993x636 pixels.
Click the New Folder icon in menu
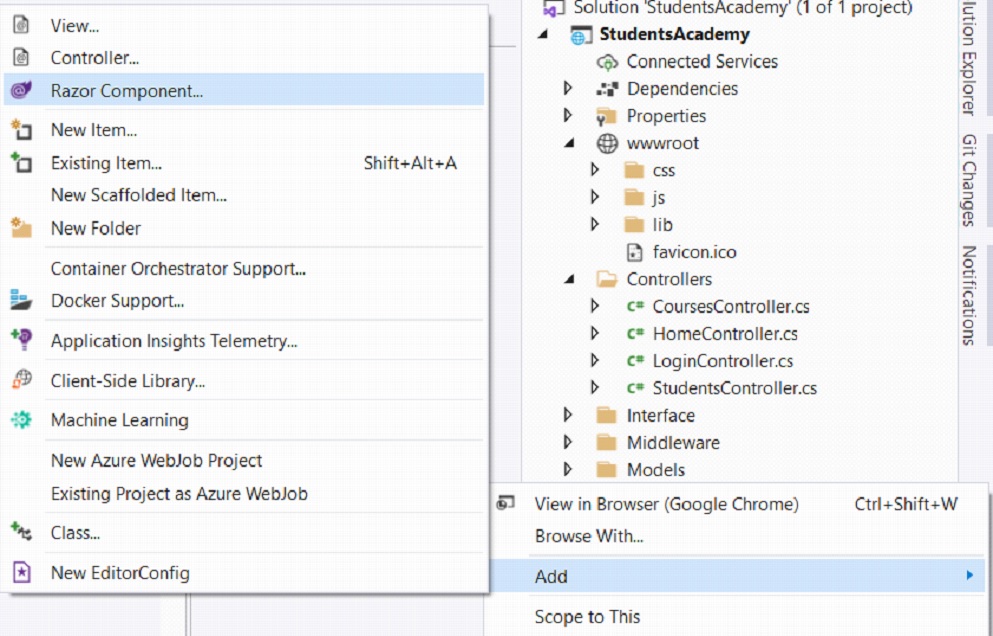pyautogui.click(x=22, y=227)
